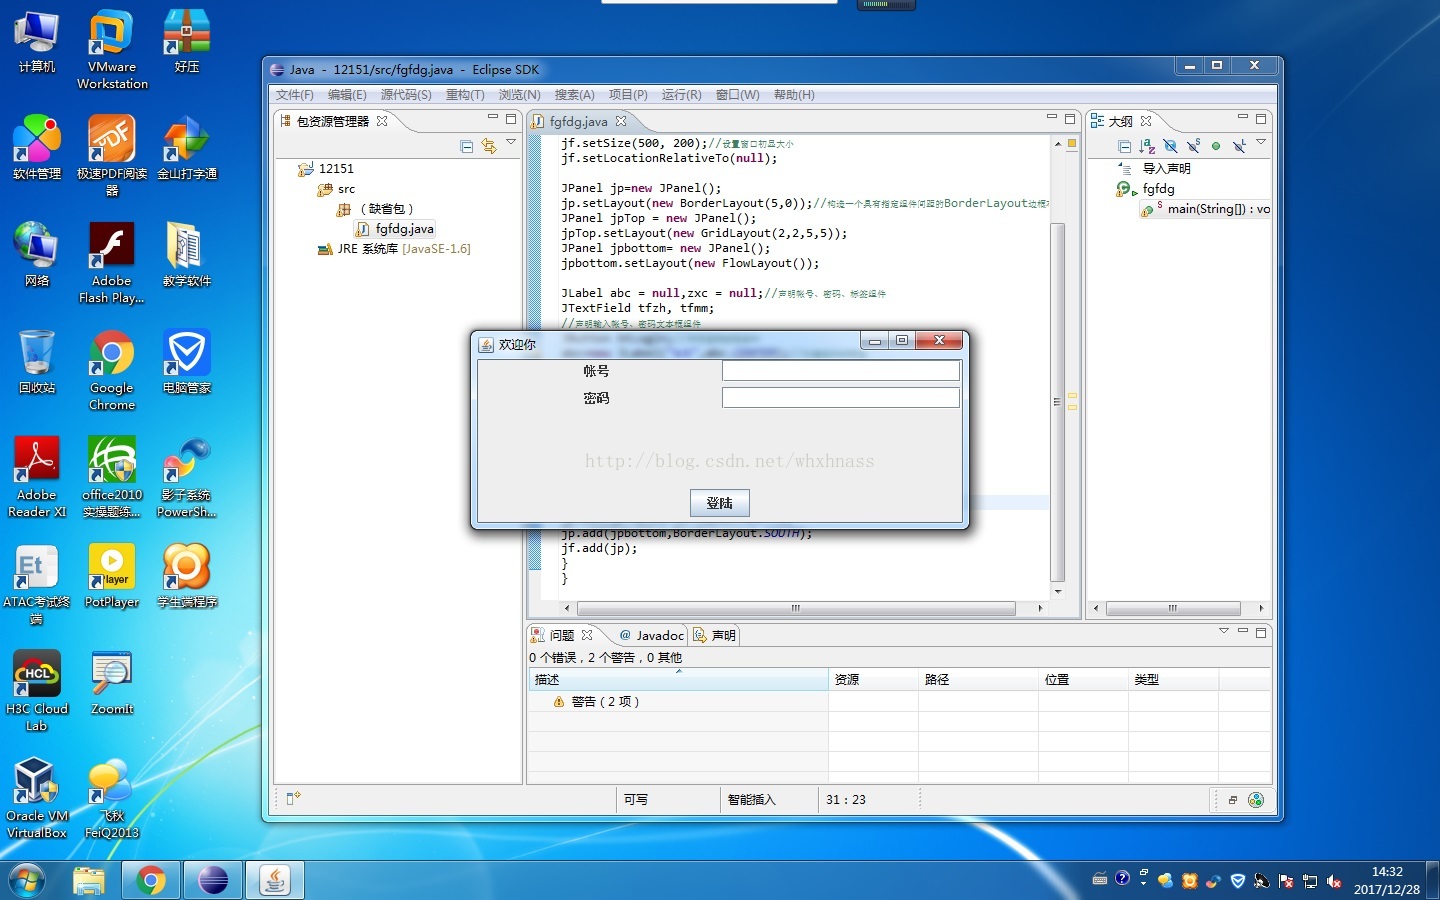The image size is (1440, 900).
Task: Collapse all in the Package Explorer toolbar
Action: click(466, 146)
